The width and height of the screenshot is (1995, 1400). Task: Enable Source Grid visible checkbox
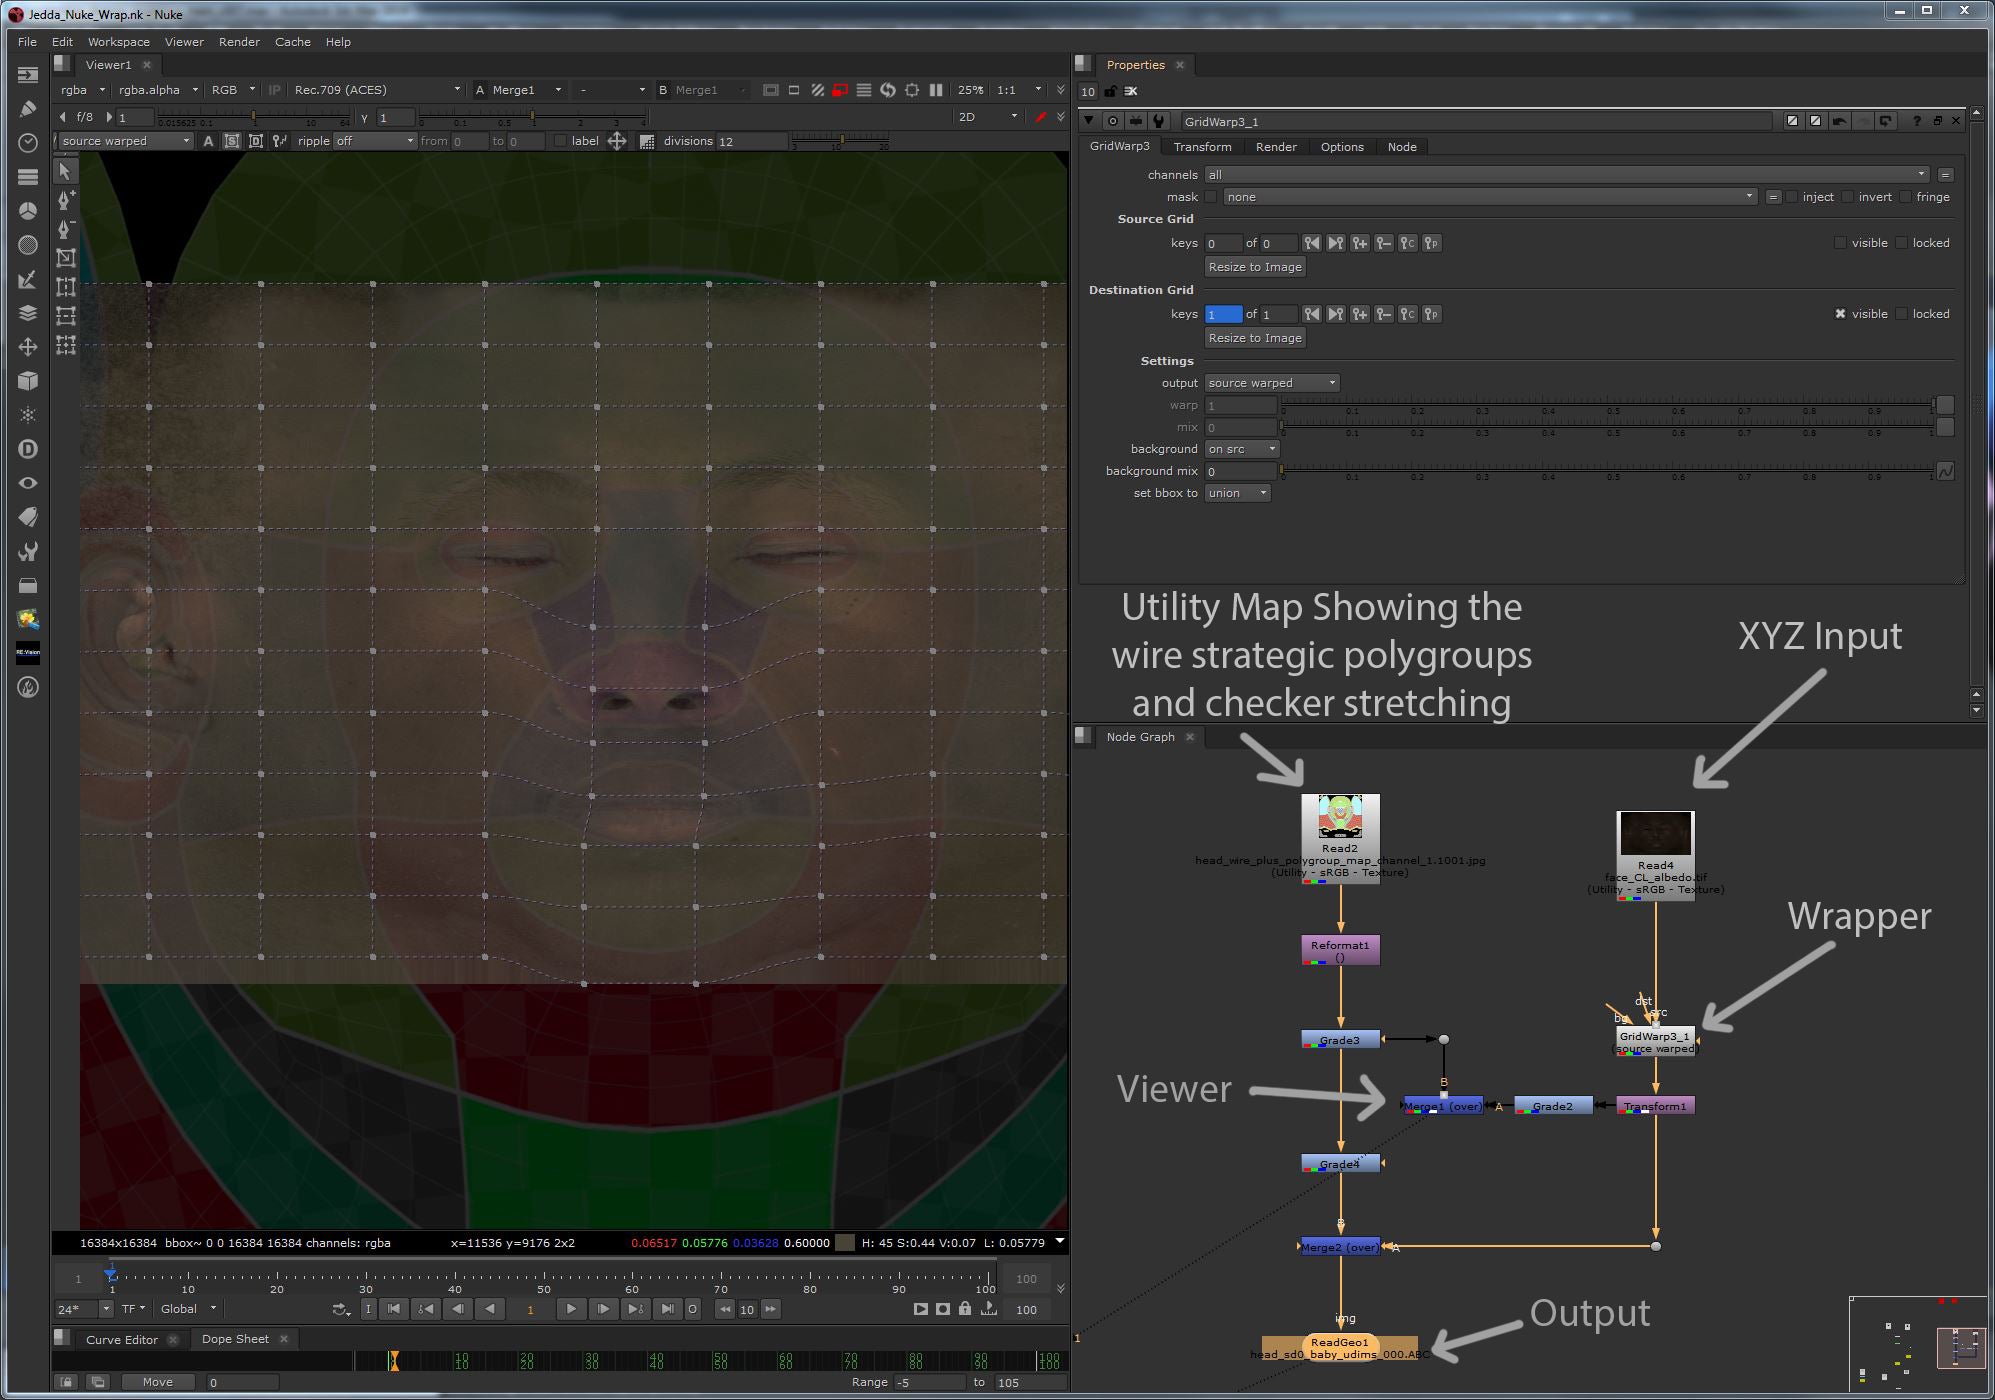[x=1840, y=243]
